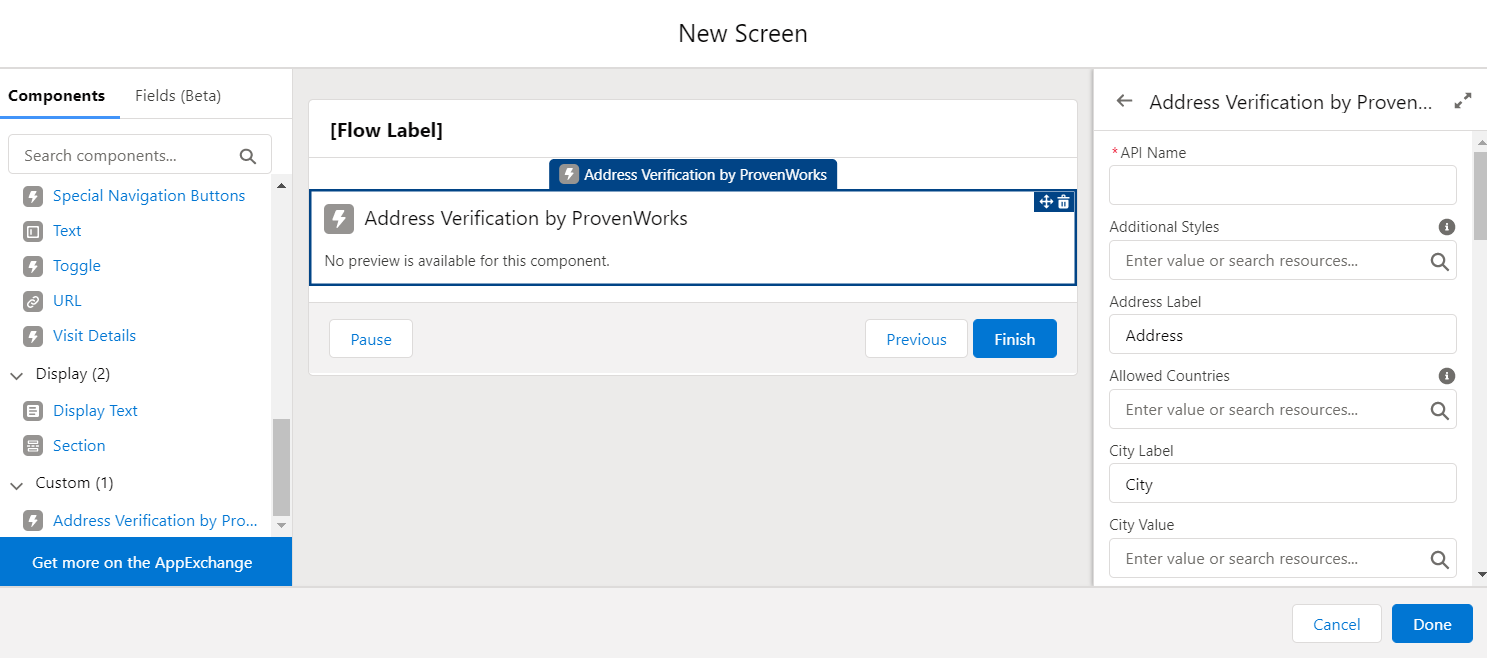This screenshot has height=658, width=1487.
Task: Click the Address Label input field
Action: click(1283, 334)
